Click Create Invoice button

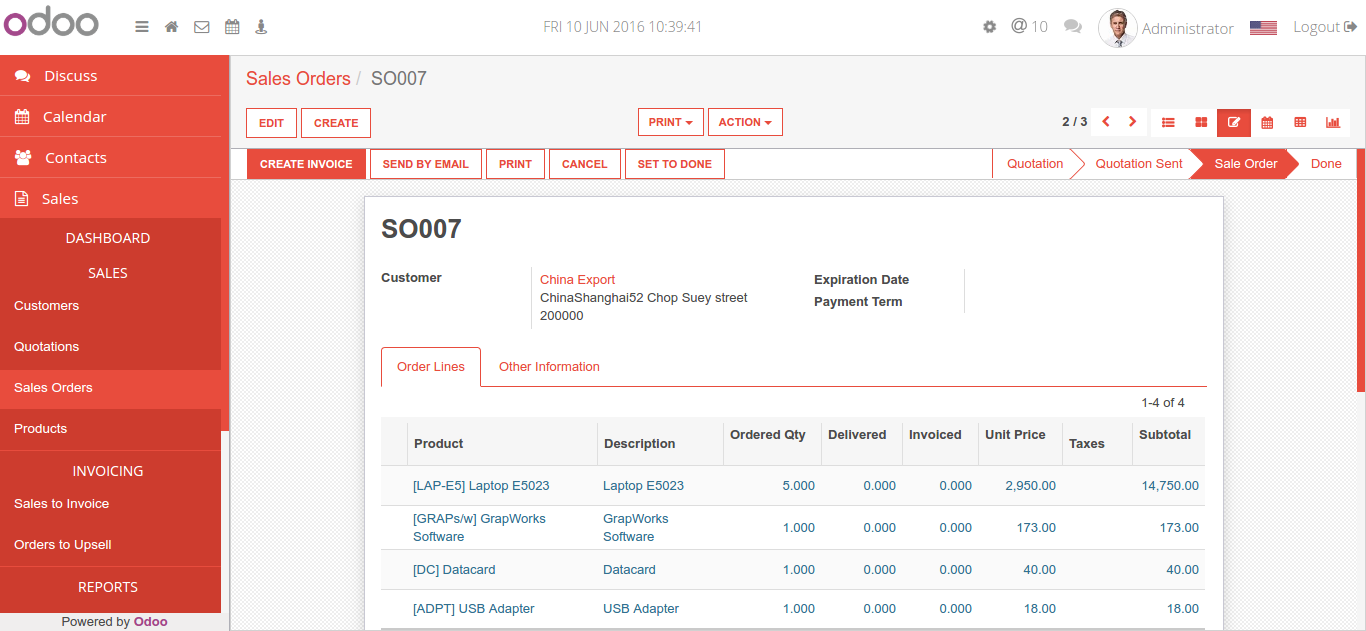coord(306,164)
